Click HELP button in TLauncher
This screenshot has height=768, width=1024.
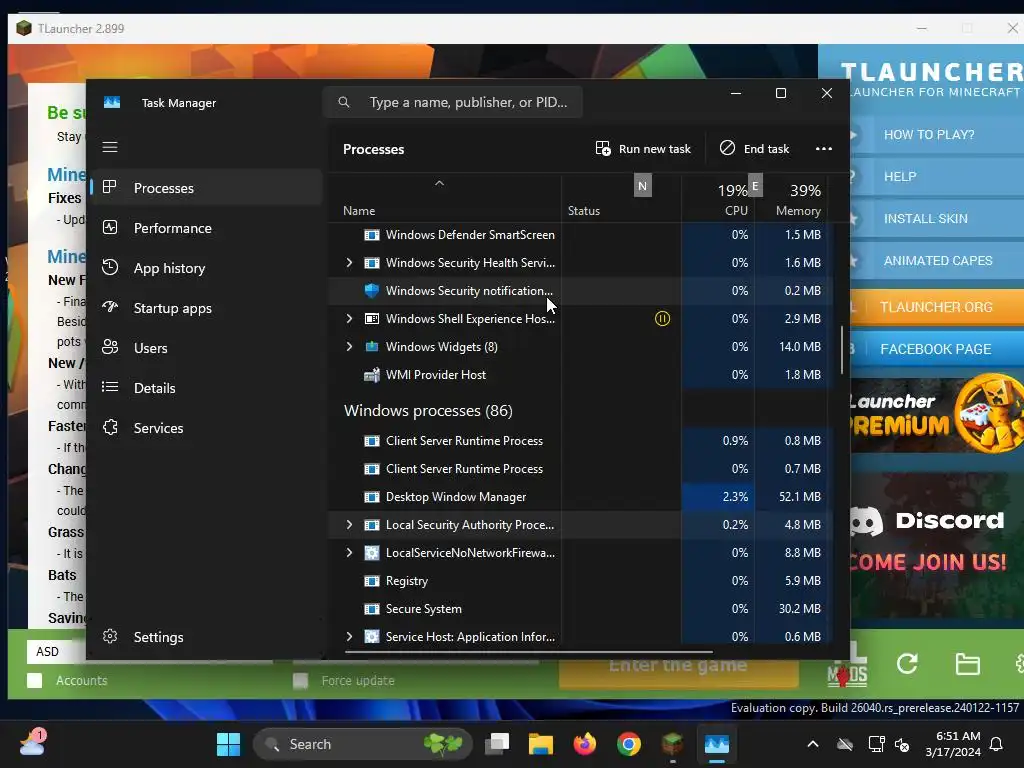937,176
